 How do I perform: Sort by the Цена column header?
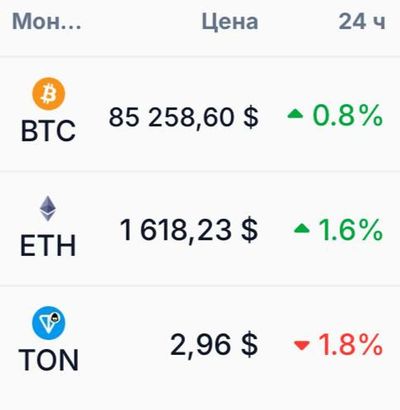pyautogui.click(x=230, y=22)
